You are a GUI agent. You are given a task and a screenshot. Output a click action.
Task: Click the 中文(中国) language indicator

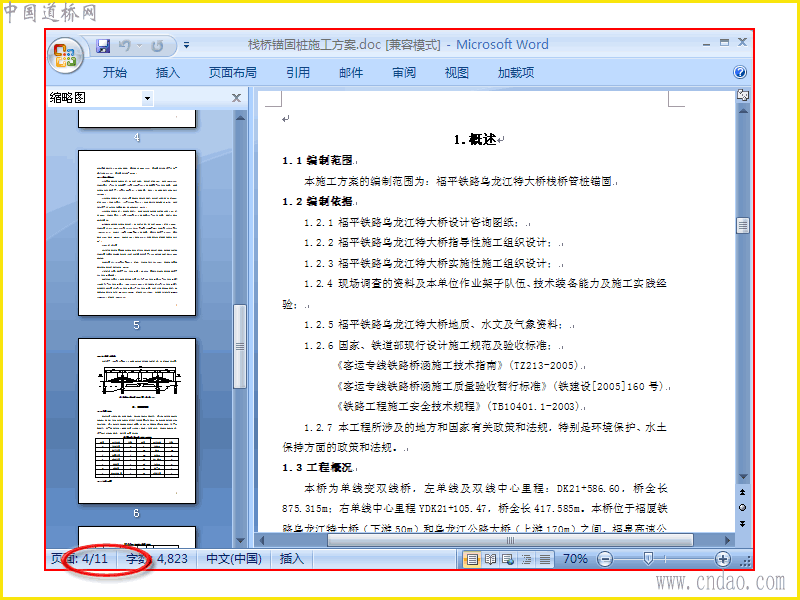[234, 559]
